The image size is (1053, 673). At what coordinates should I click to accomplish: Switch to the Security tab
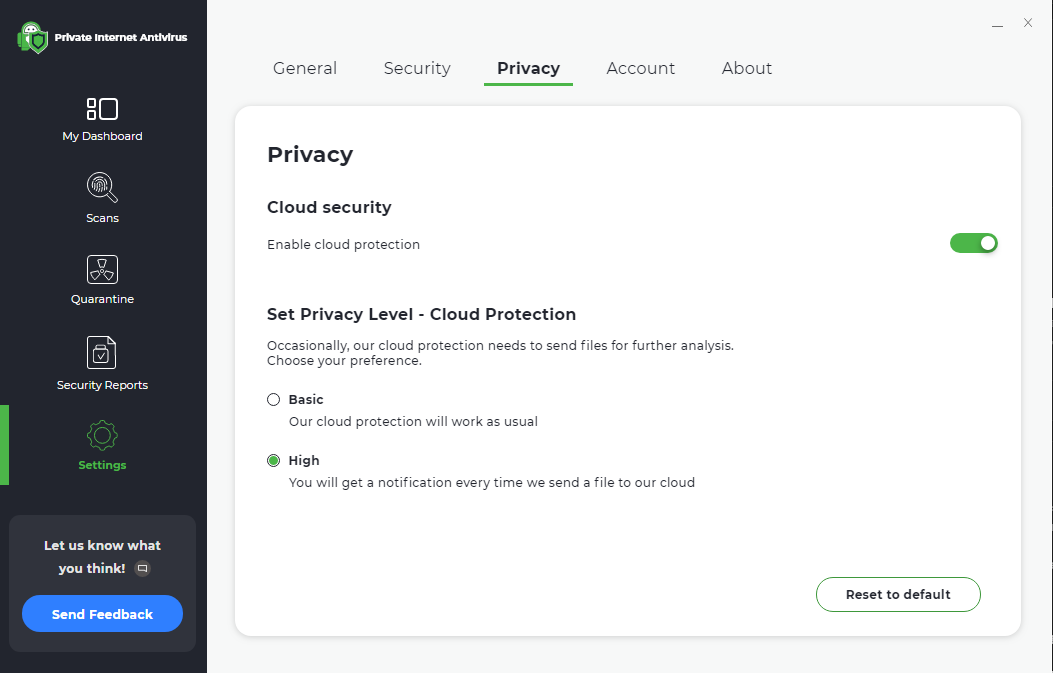coord(417,68)
